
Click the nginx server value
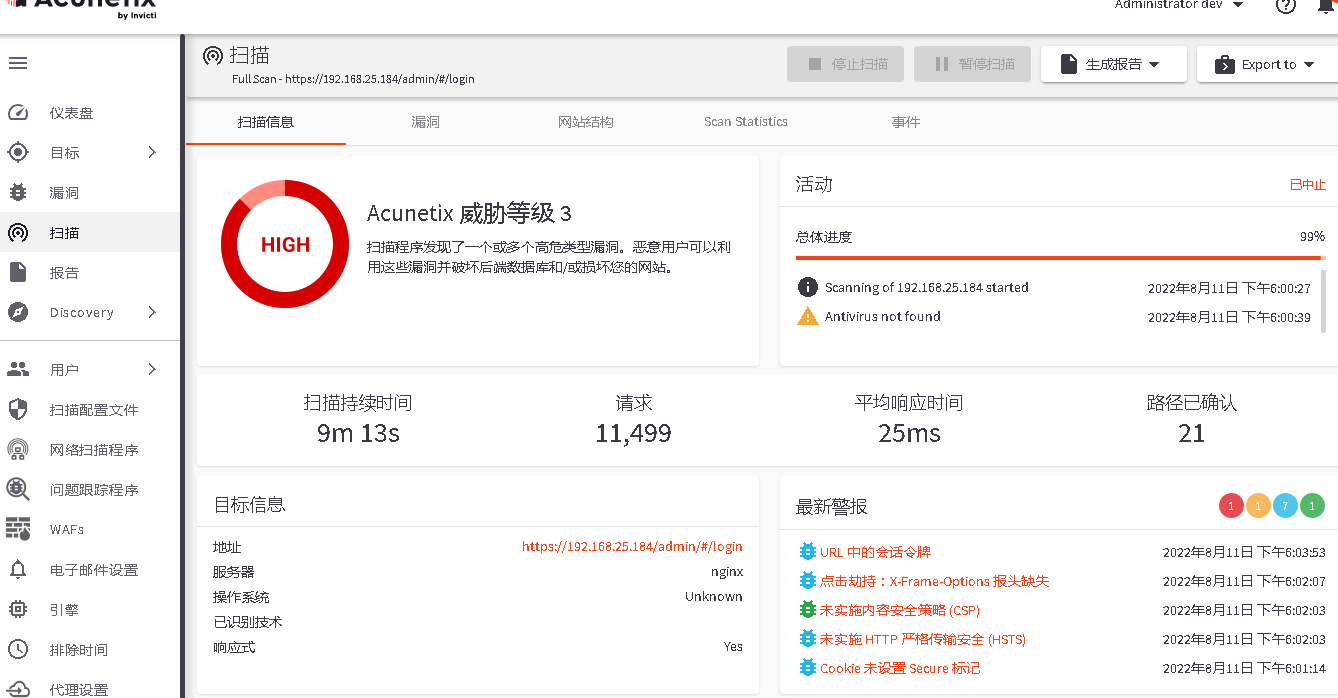727,572
